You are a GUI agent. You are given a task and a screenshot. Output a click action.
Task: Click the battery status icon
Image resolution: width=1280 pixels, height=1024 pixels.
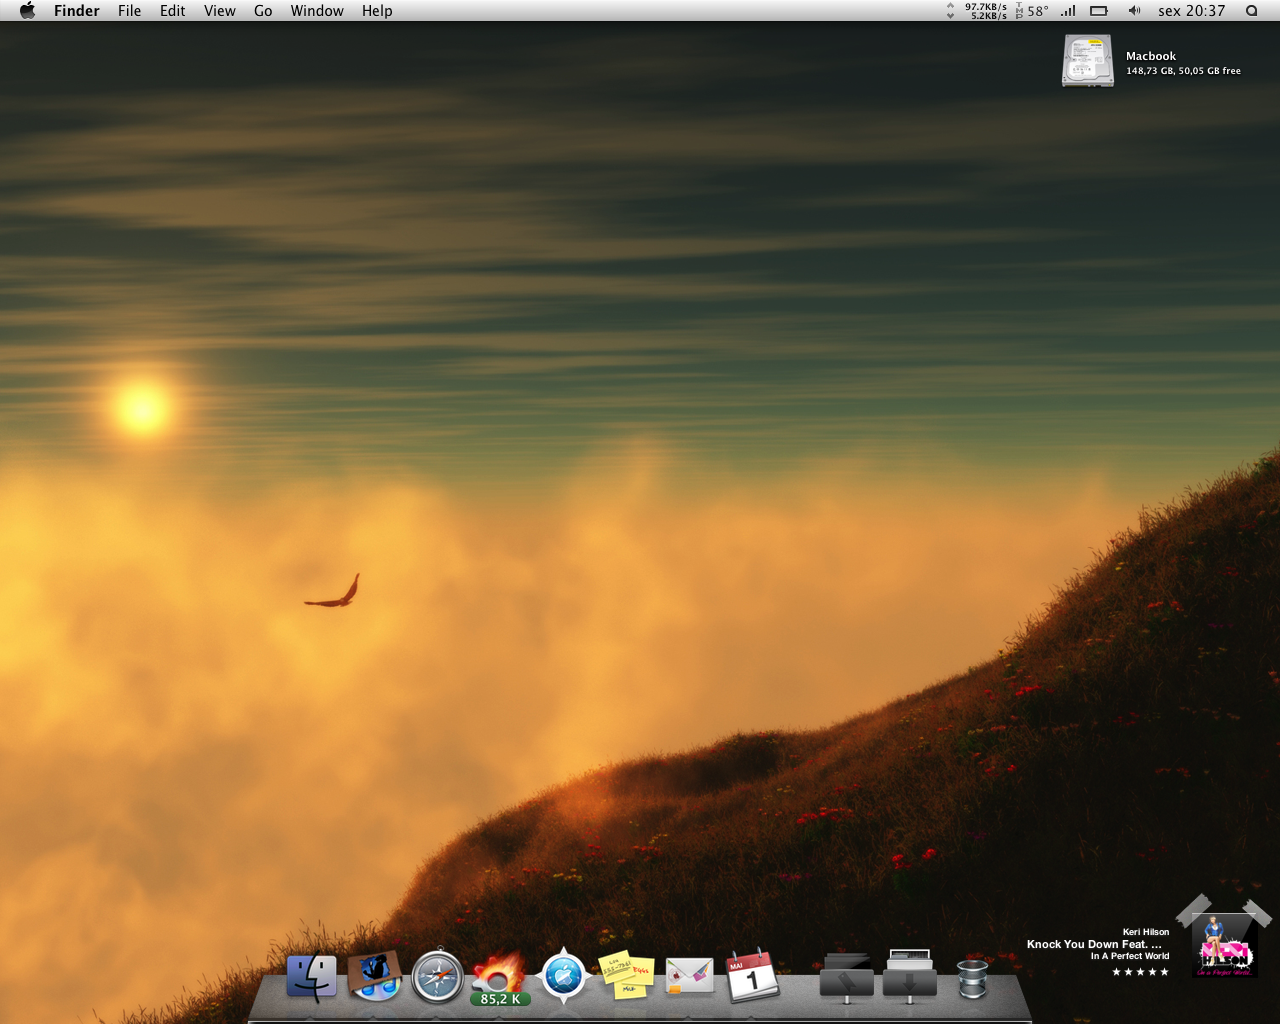tap(1099, 11)
